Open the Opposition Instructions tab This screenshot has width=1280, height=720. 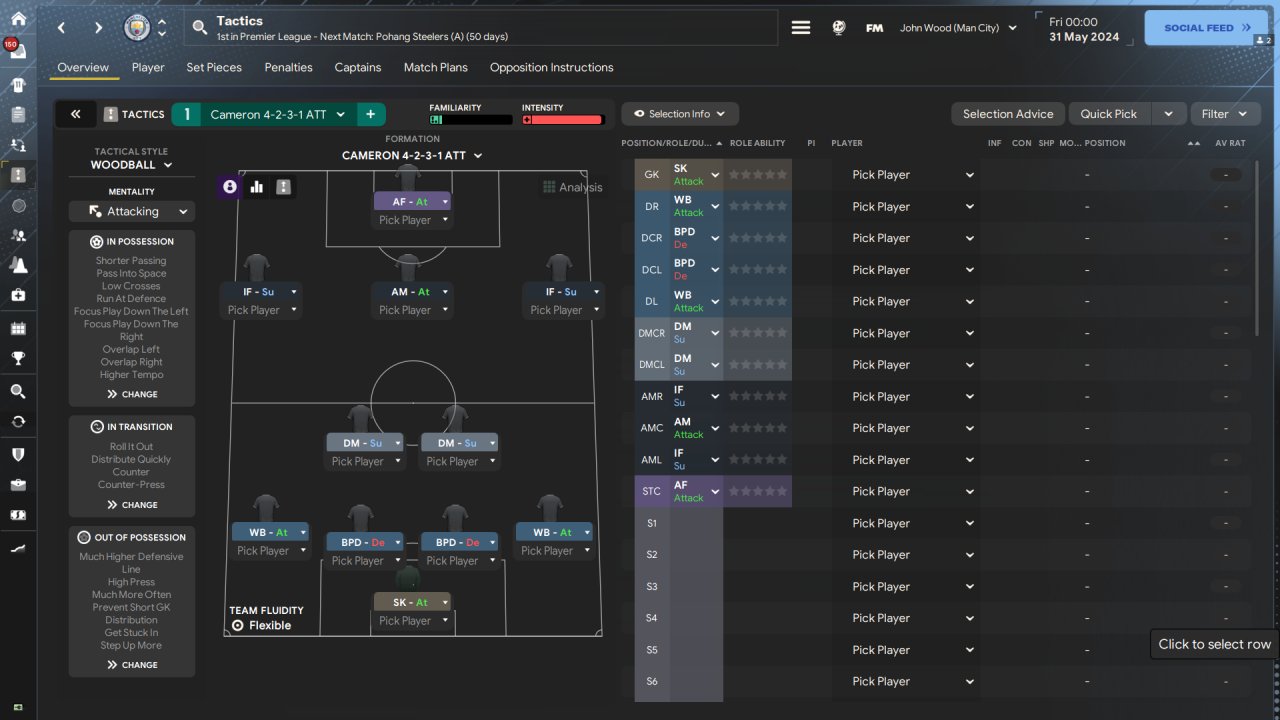coord(552,68)
